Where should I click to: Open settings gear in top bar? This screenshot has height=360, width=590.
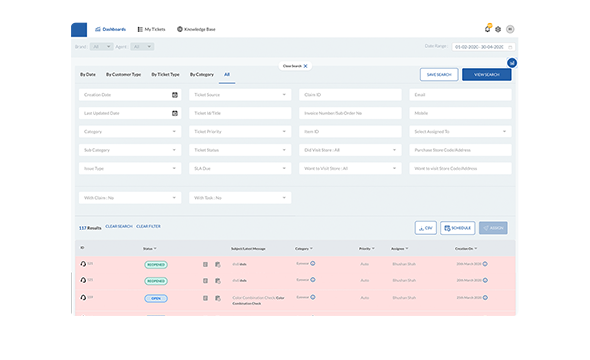pos(498,29)
